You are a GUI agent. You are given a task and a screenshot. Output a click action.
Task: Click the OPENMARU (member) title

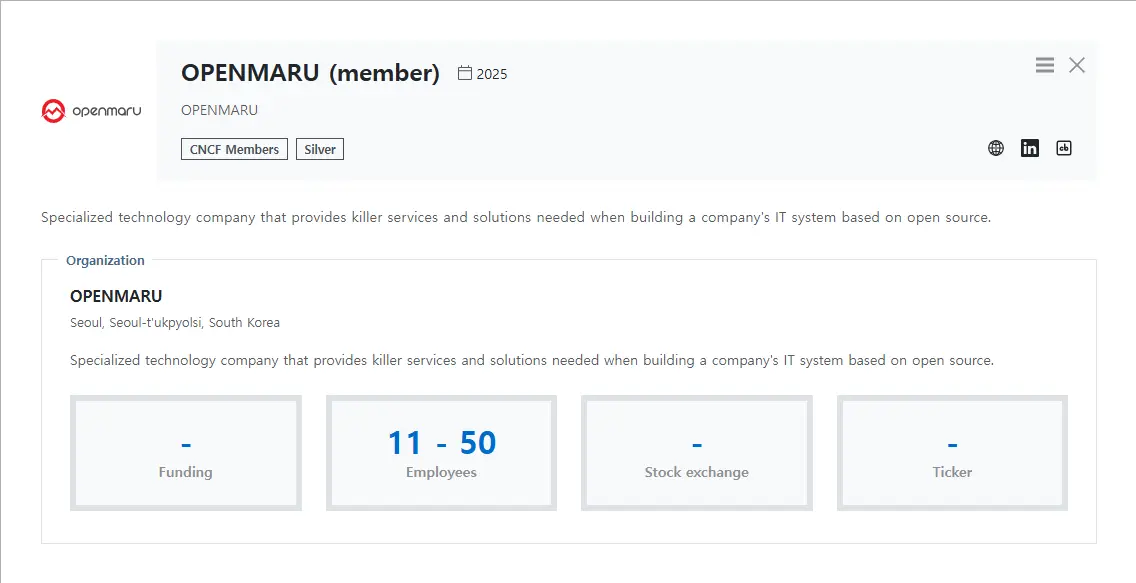tap(310, 73)
